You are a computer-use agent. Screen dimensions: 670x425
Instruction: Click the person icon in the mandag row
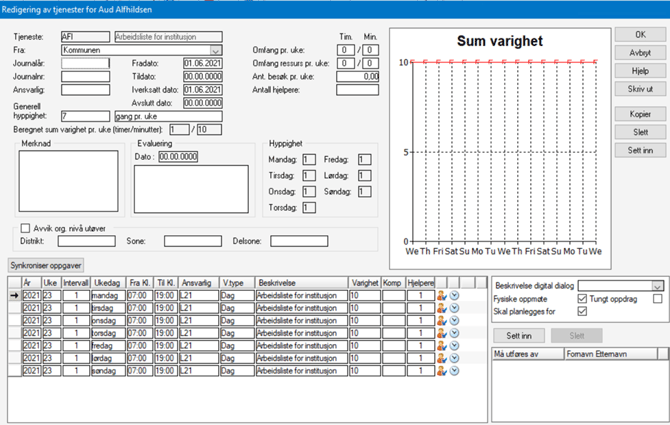tap(441, 296)
